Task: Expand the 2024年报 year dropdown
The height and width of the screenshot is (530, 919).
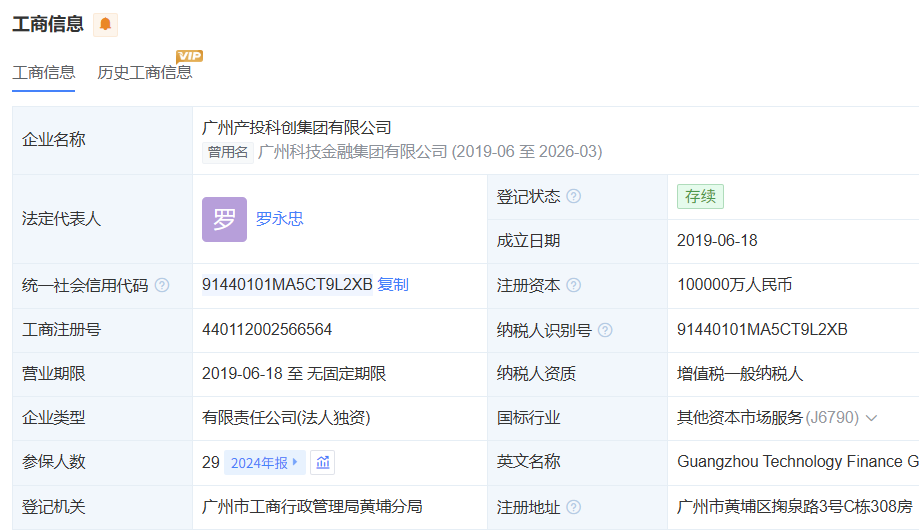Action: pos(265,462)
